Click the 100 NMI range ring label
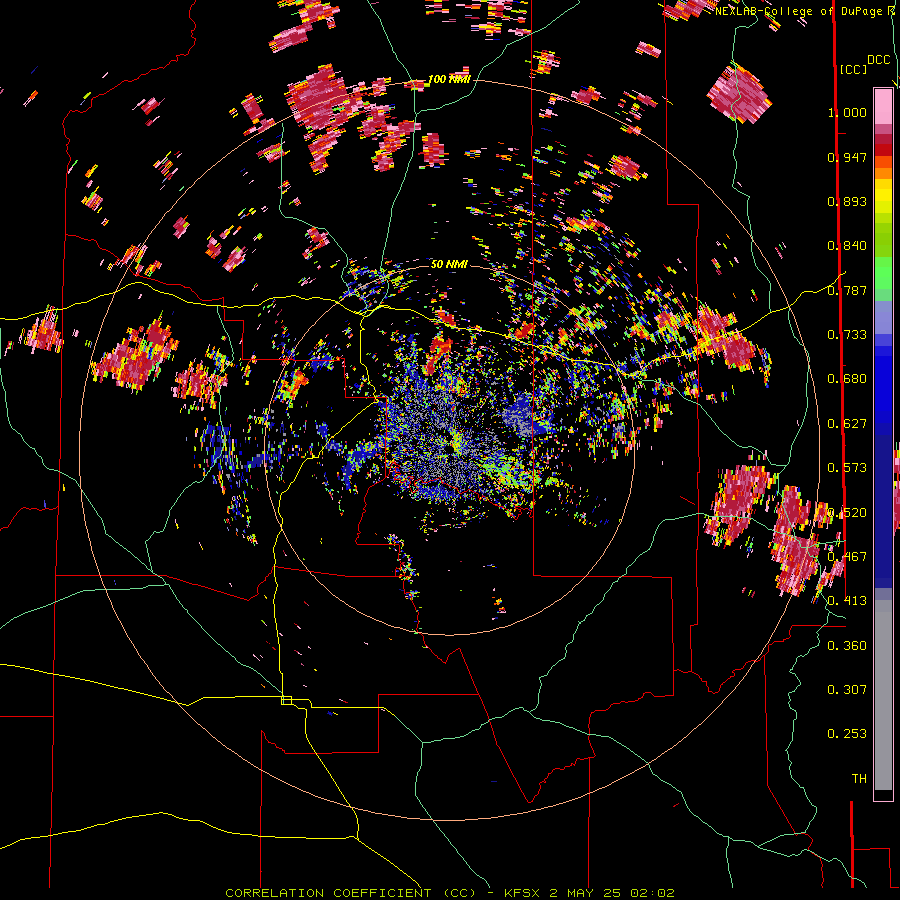 point(449,79)
